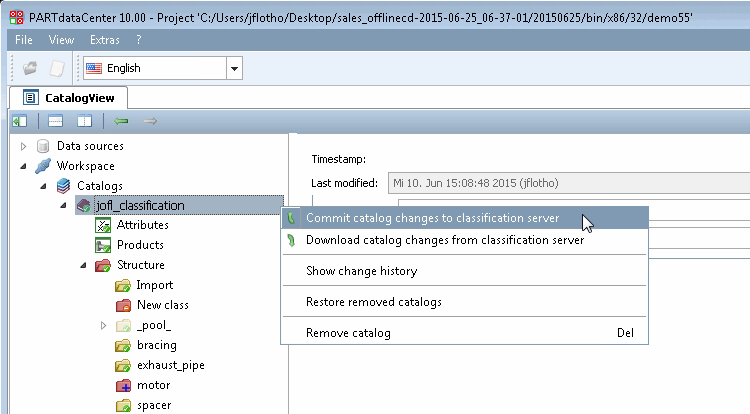Click the green back arrow icon

coord(121,121)
